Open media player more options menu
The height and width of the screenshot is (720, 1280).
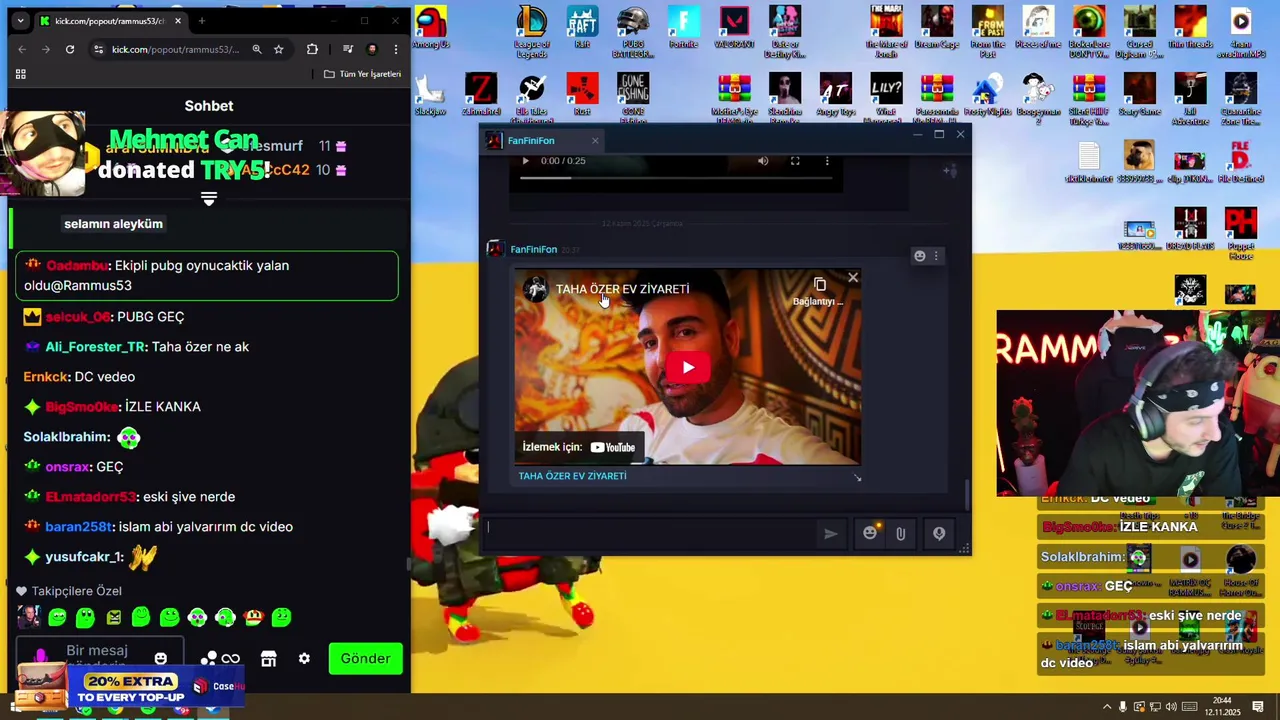(x=827, y=161)
